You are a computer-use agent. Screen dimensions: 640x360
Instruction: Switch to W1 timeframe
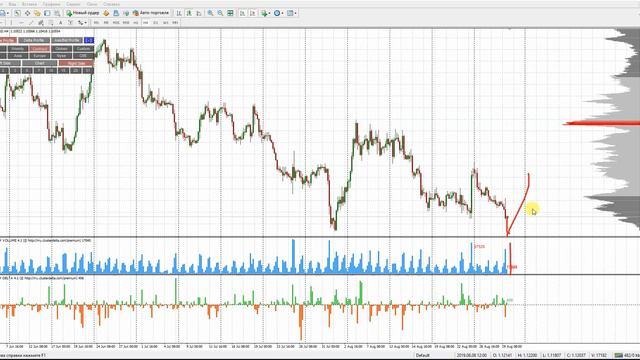point(165,22)
